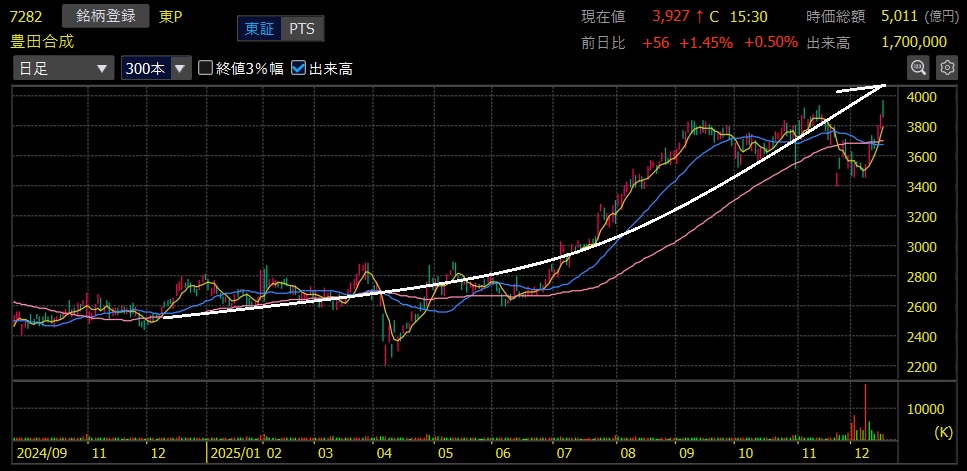Enable the 終値3%幅 checkbox
The height and width of the screenshot is (471, 967).
click(x=206, y=69)
